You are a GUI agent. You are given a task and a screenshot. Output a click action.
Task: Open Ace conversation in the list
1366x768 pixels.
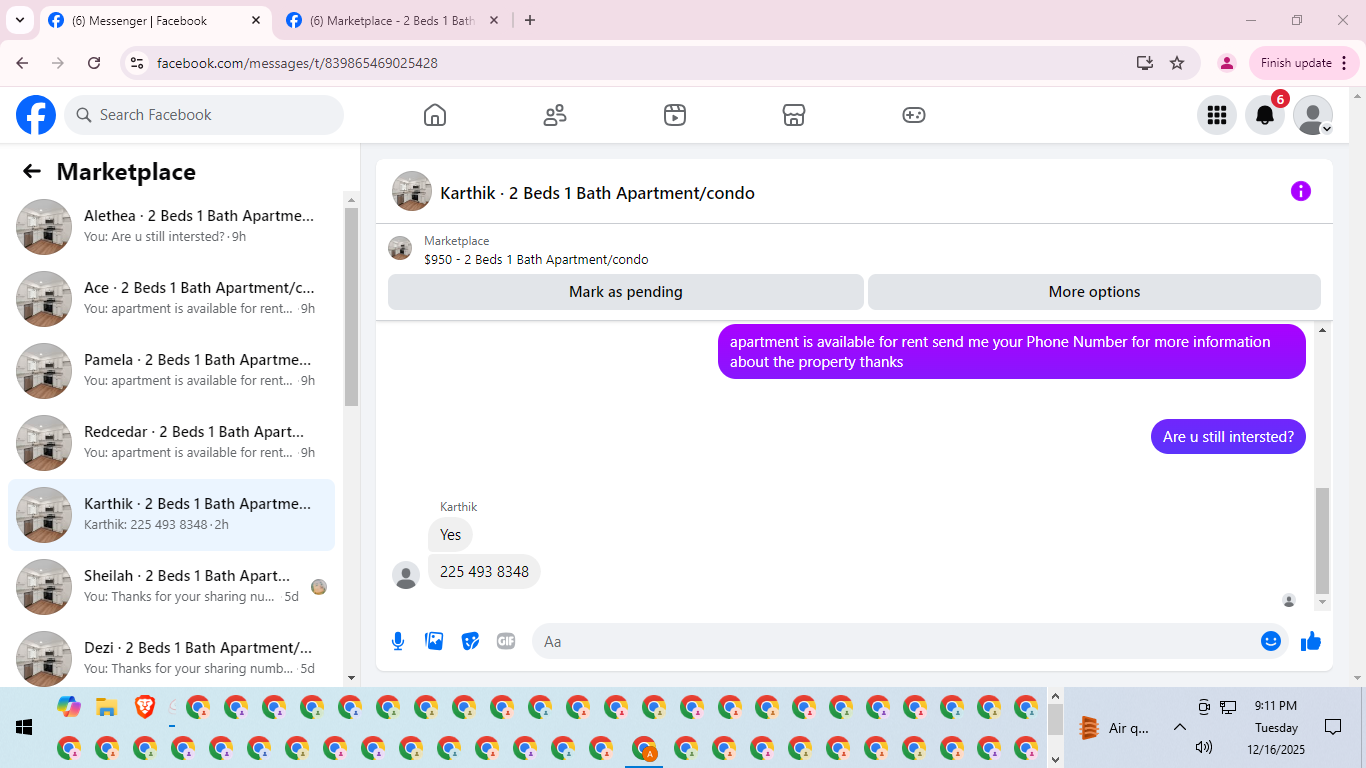pyautogui.click(x=171, y=299)
